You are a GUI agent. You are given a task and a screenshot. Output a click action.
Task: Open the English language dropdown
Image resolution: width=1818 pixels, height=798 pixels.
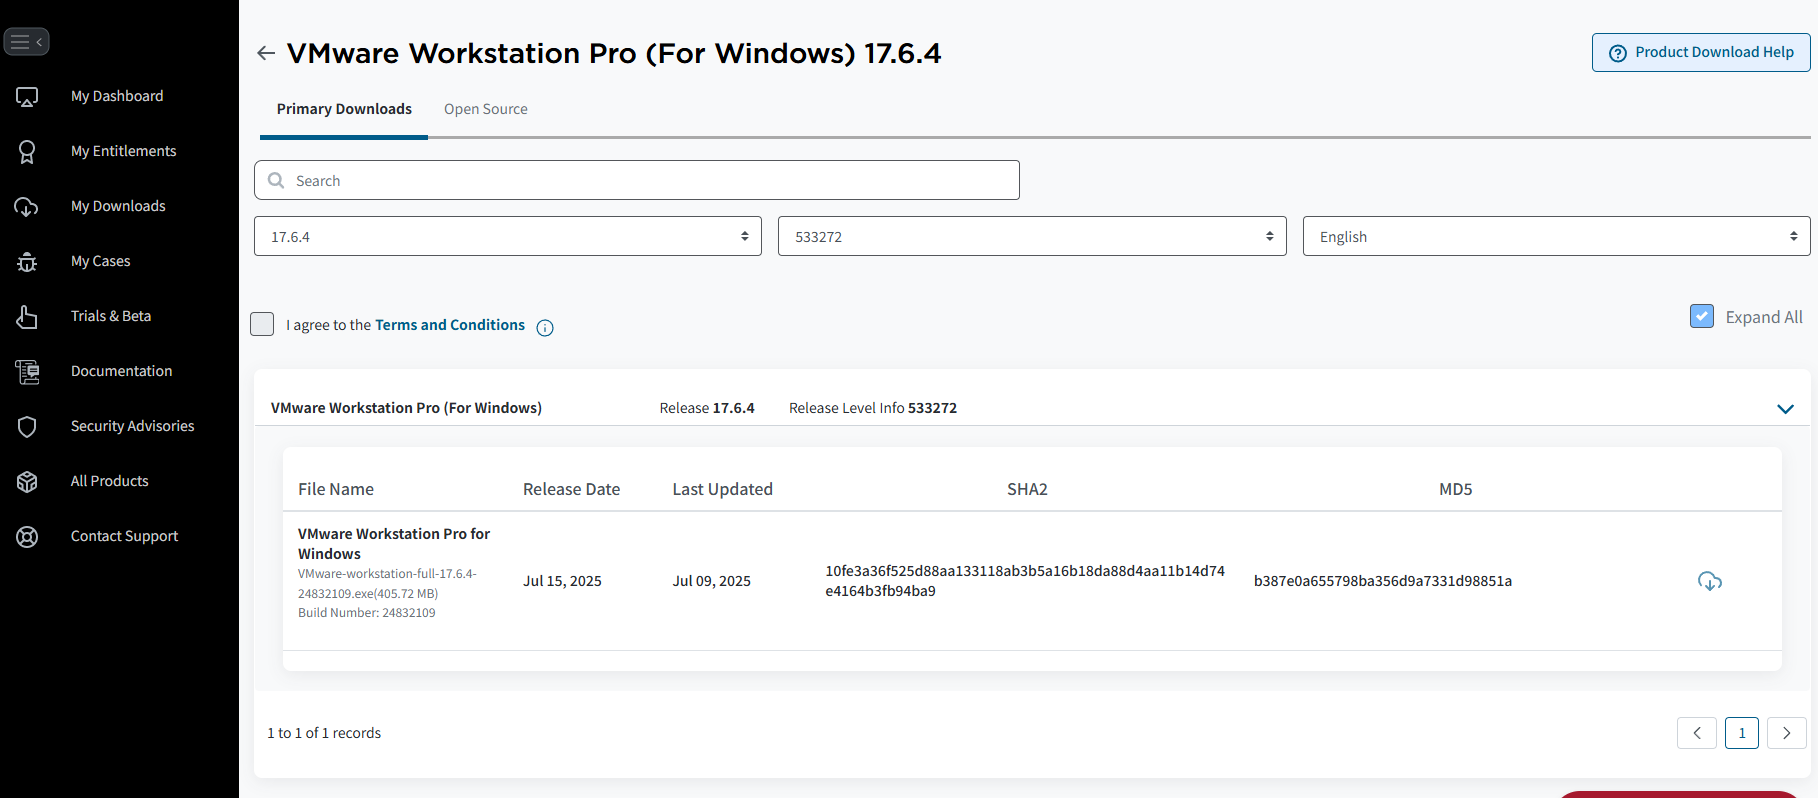pos(1556,236)
